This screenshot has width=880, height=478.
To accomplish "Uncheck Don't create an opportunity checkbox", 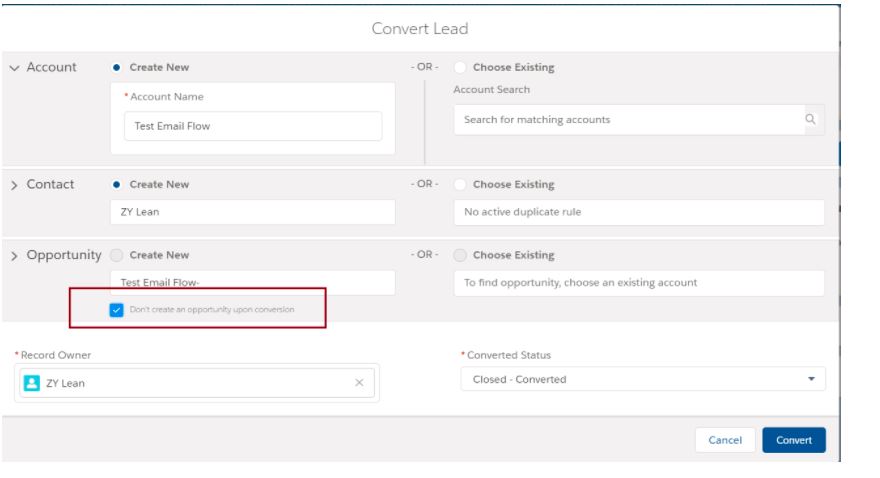I will click(x=116, y=310).
